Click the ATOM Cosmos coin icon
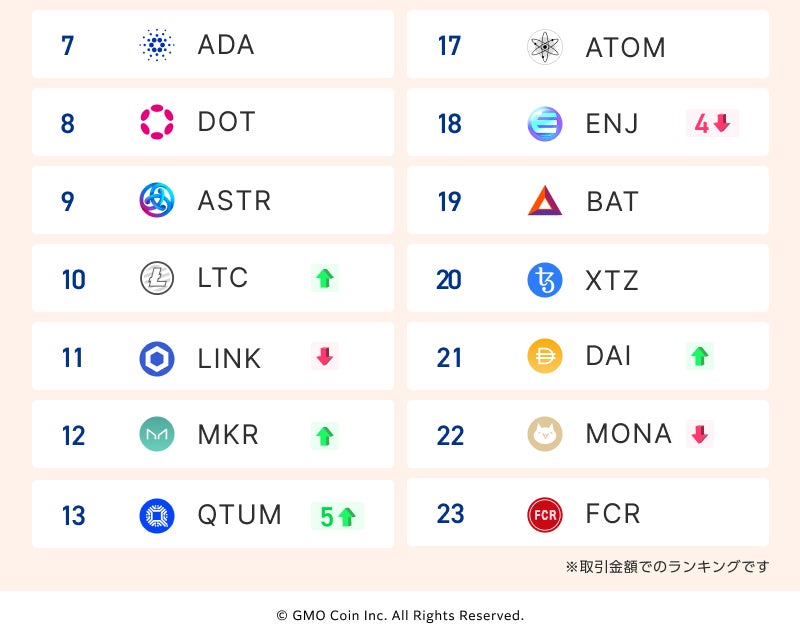800x638 pixels. pos(545,46)
